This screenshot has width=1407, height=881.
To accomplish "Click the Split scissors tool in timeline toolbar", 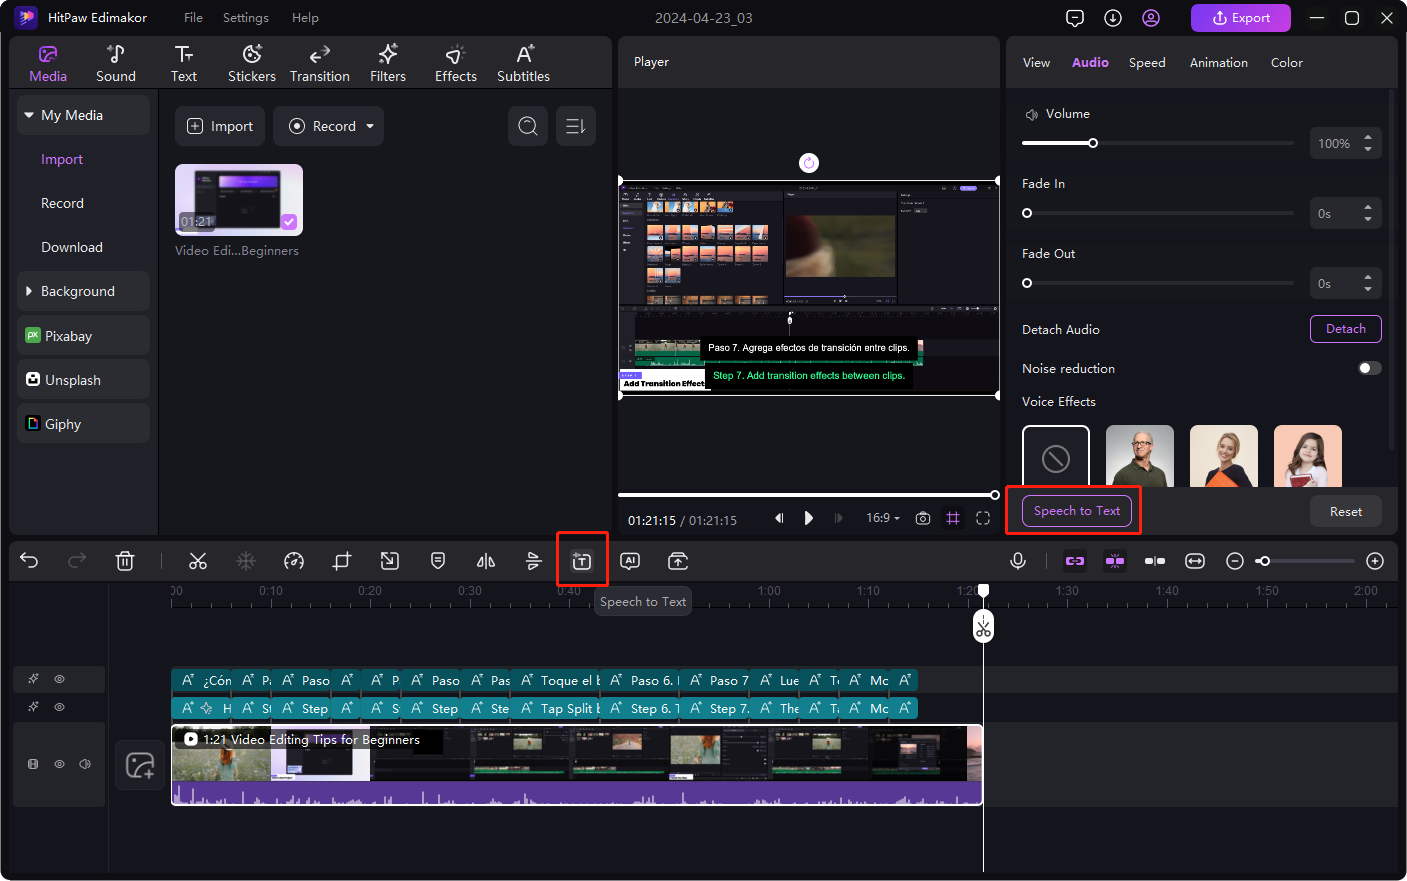I will (x=198, y=561).
